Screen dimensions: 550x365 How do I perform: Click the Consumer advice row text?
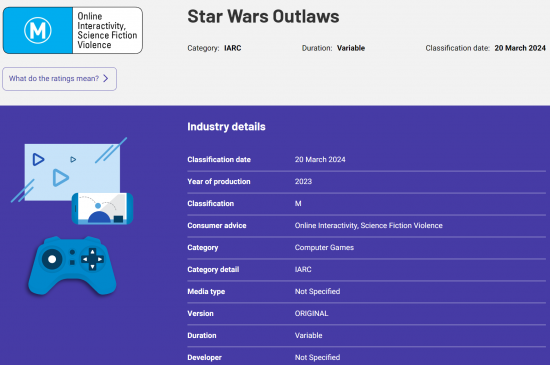pyautogui.click(x=368, y=225)
